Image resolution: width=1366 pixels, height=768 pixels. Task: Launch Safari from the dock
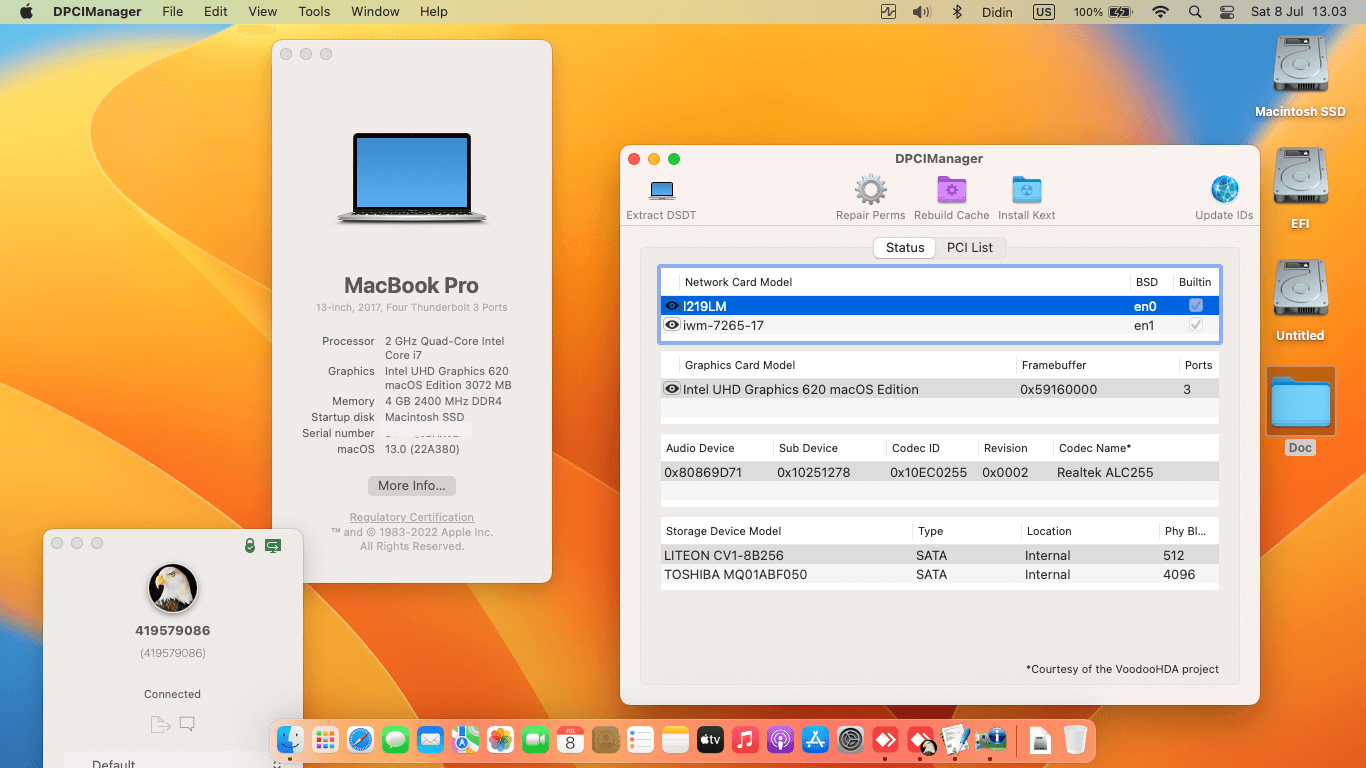tap(360, 740)
